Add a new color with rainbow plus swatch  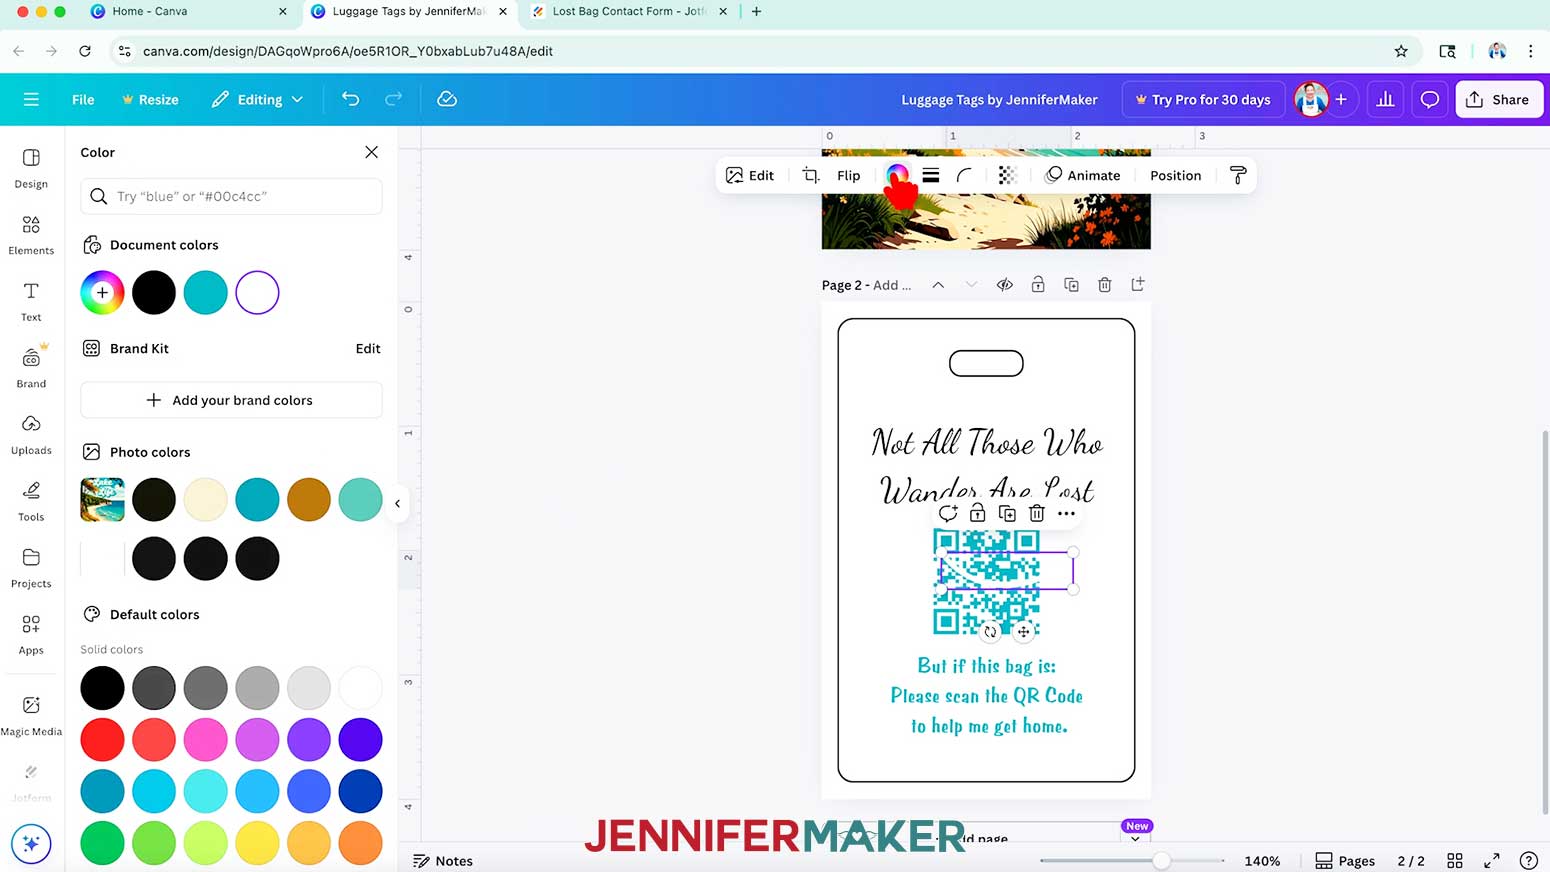click(102, 293)
